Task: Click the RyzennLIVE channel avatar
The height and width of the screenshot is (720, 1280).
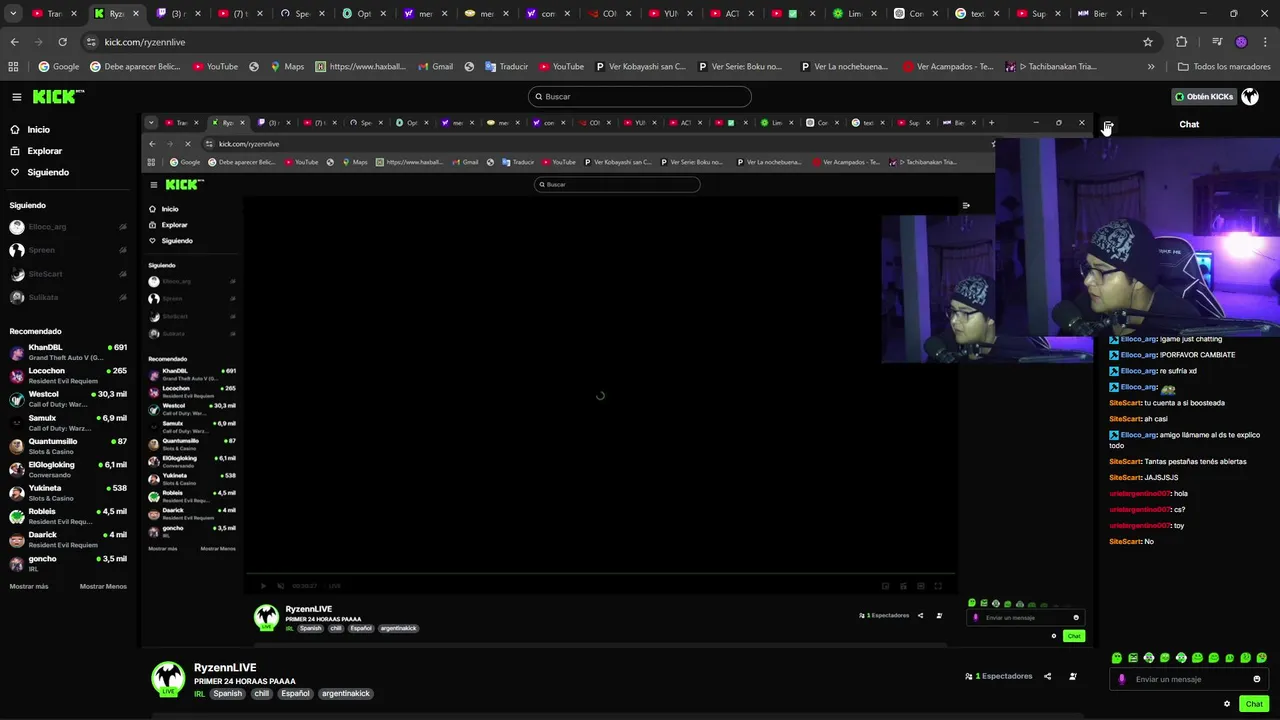Action: (x=168, y=679)
